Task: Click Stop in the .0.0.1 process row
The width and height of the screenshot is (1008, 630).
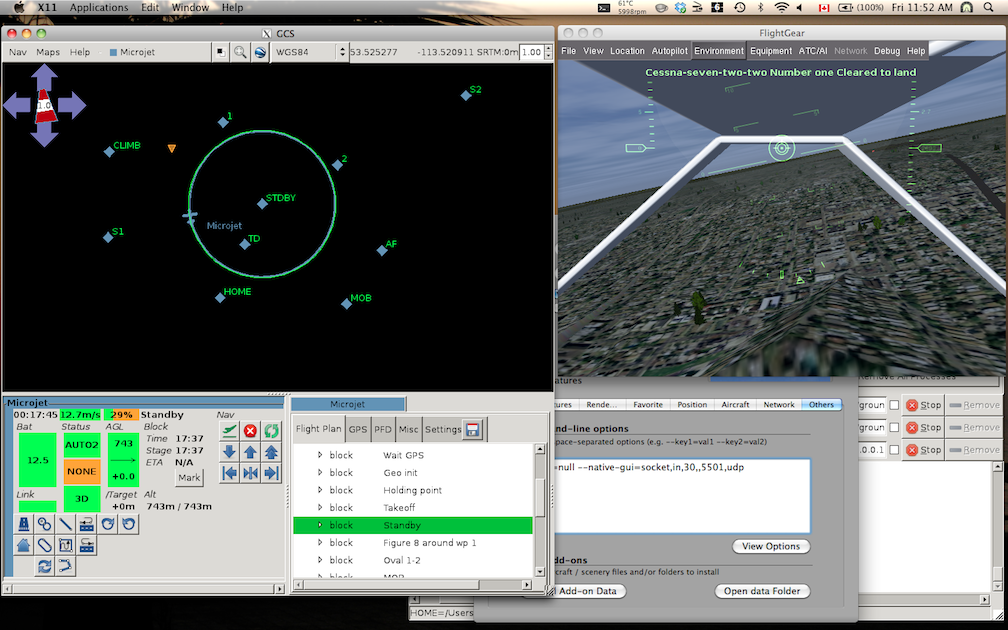Action: 923,450
